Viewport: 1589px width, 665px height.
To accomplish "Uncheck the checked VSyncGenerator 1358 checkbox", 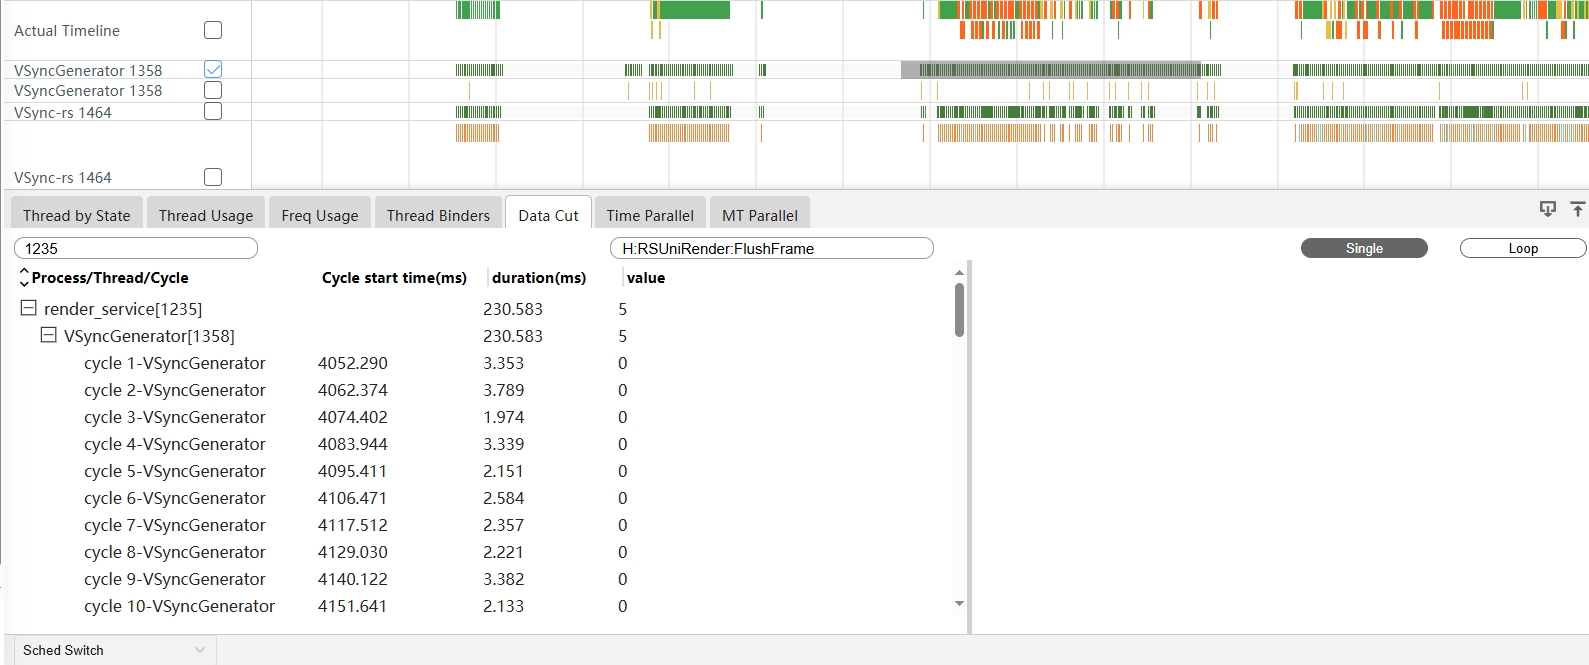I will coord(213,70).
